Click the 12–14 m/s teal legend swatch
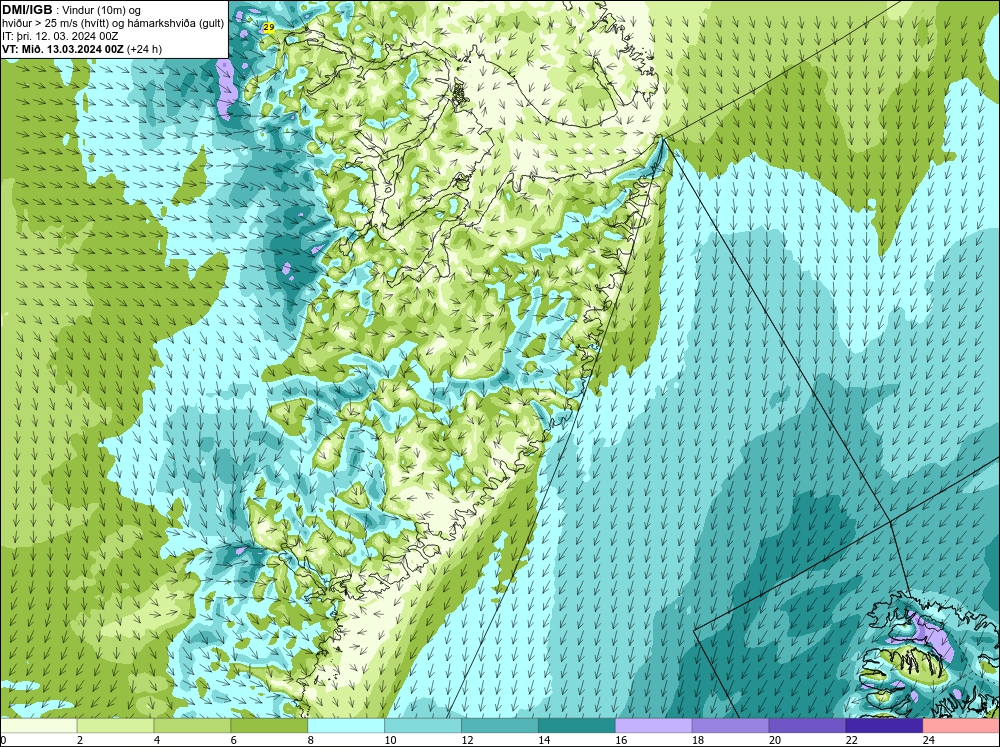 (499, 726)
